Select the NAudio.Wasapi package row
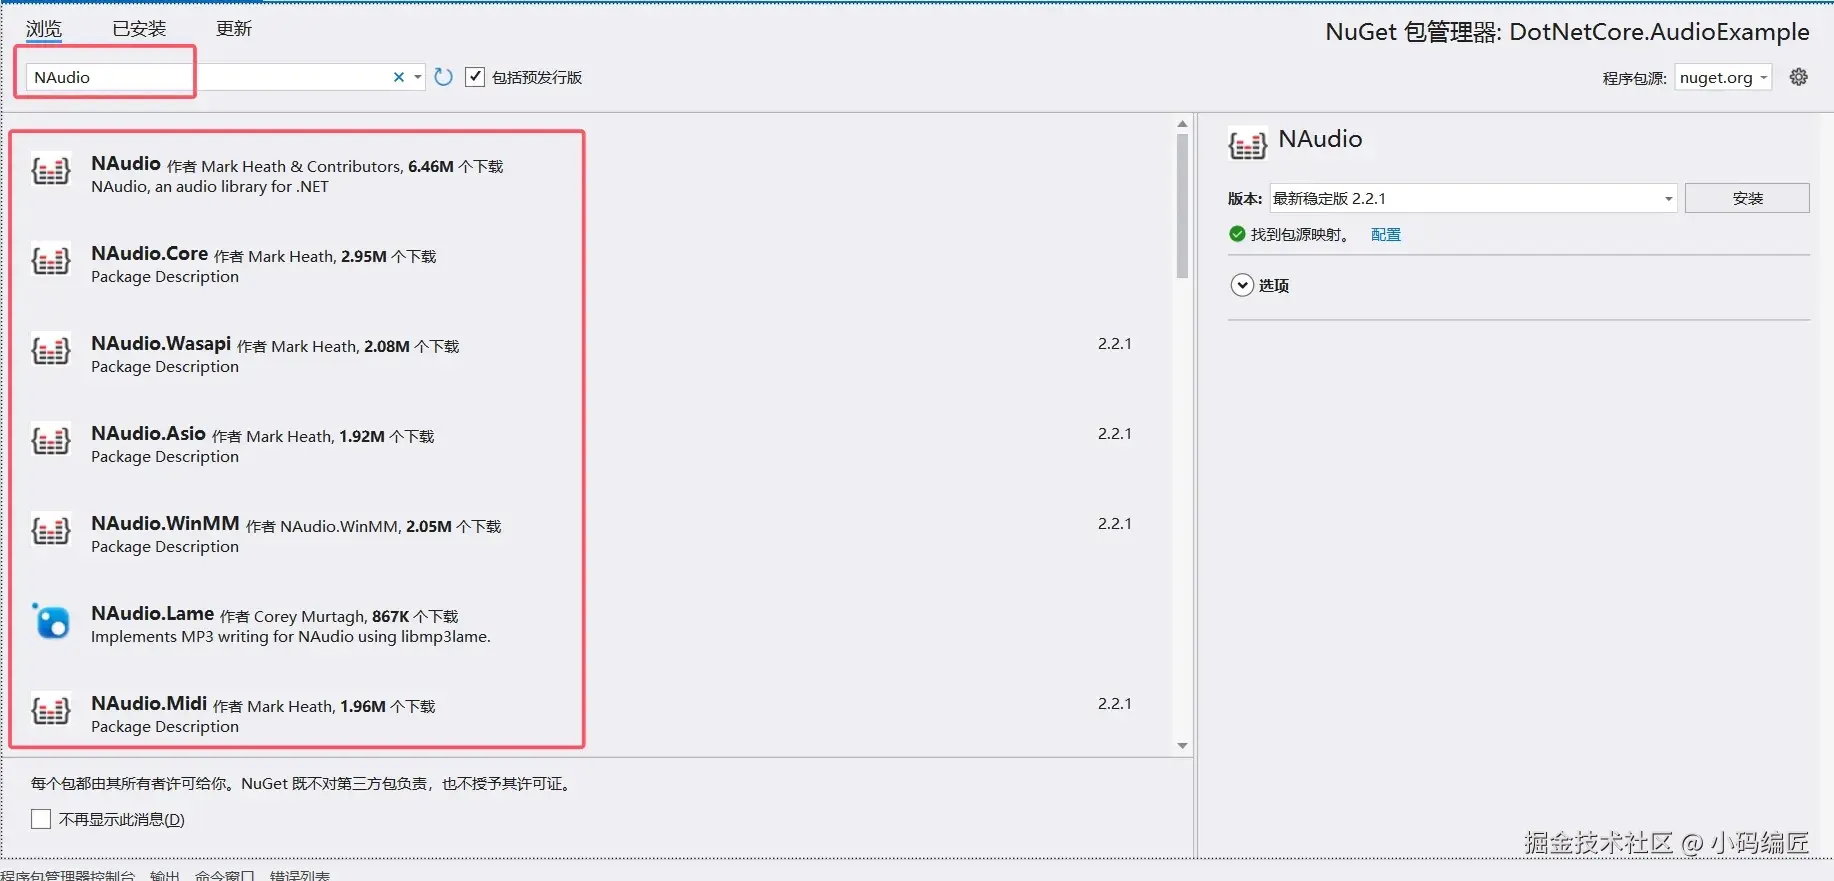1834x881 pixels. (590, 355)
